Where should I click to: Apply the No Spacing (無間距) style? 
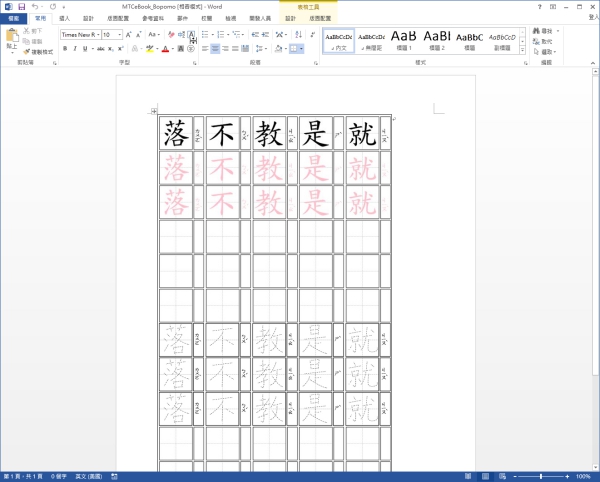pyautogui.click(x=371, y=41)
